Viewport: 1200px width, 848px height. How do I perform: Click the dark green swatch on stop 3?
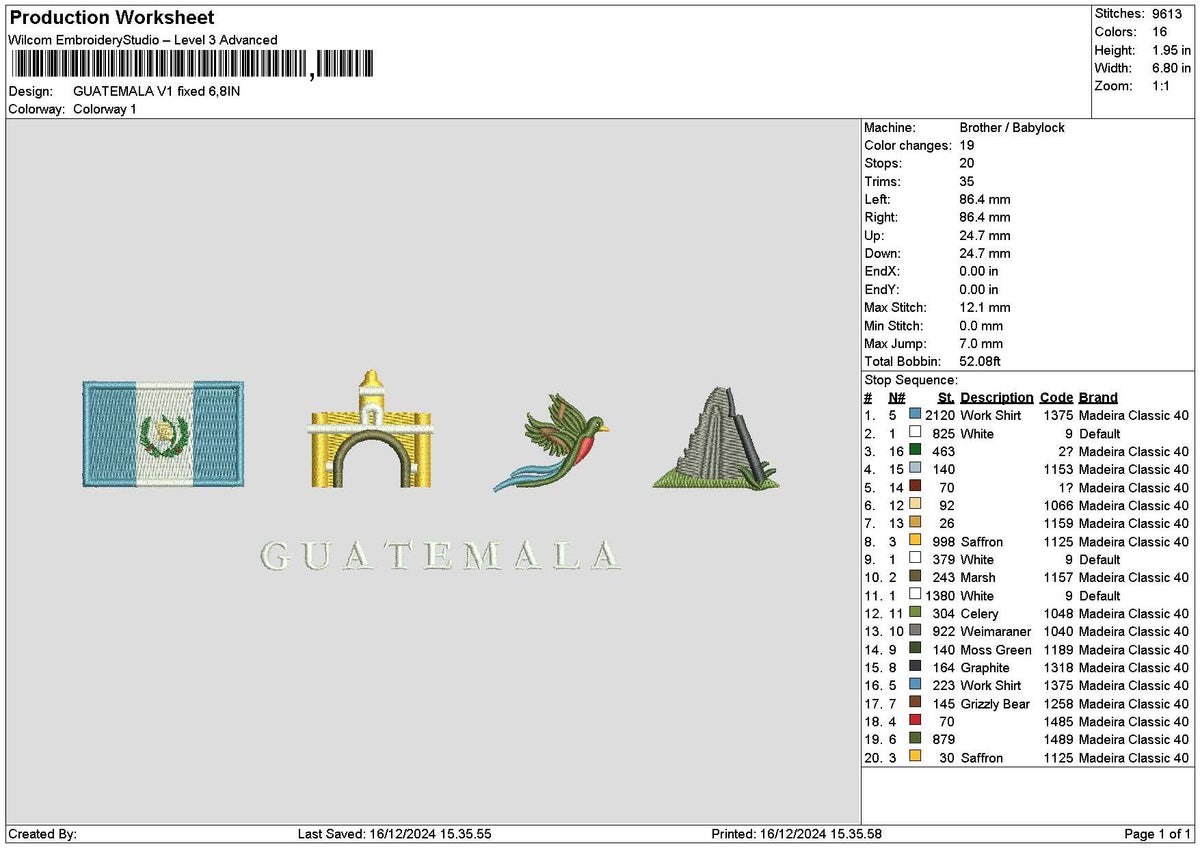pos(915,450)
